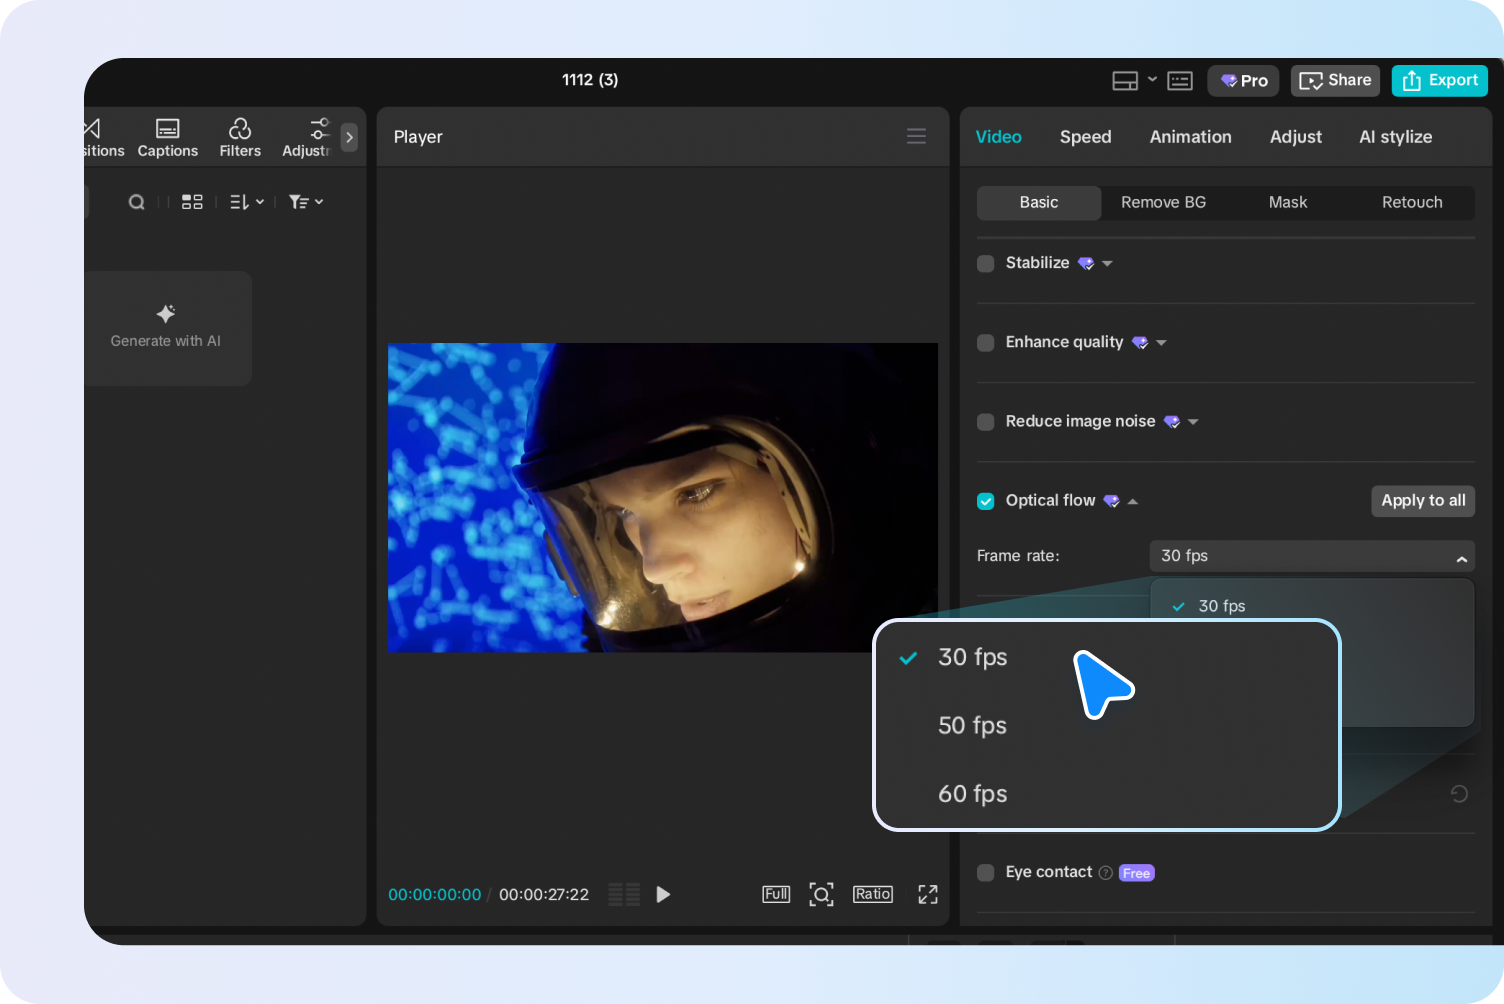1504x1004 pixels.
Task: Click the Apply to all button
Action: point(1423,500)
